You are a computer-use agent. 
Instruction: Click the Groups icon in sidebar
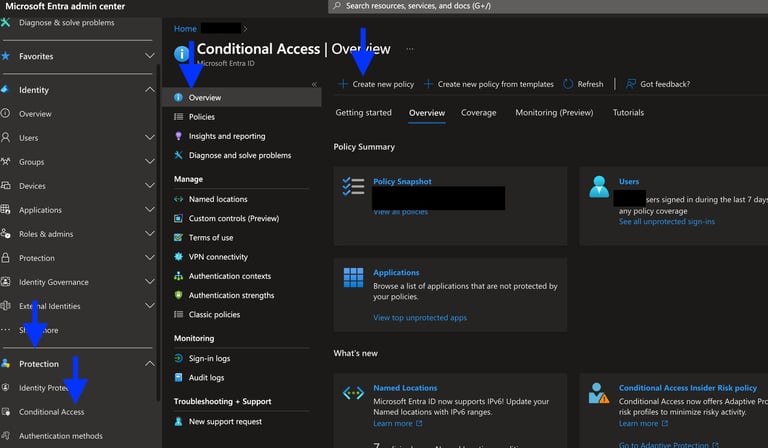(x=5, y=161)
